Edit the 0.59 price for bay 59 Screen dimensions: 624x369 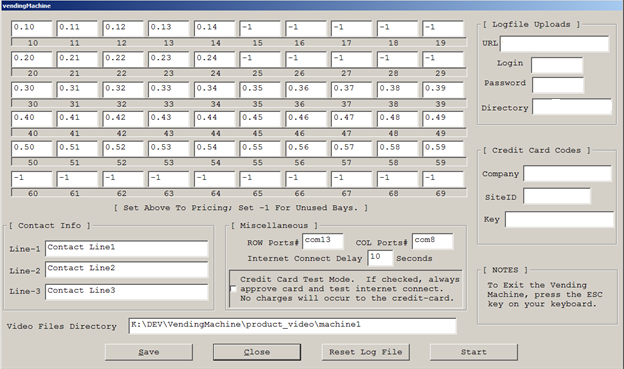pyautogui.click(x=443, y=148)
